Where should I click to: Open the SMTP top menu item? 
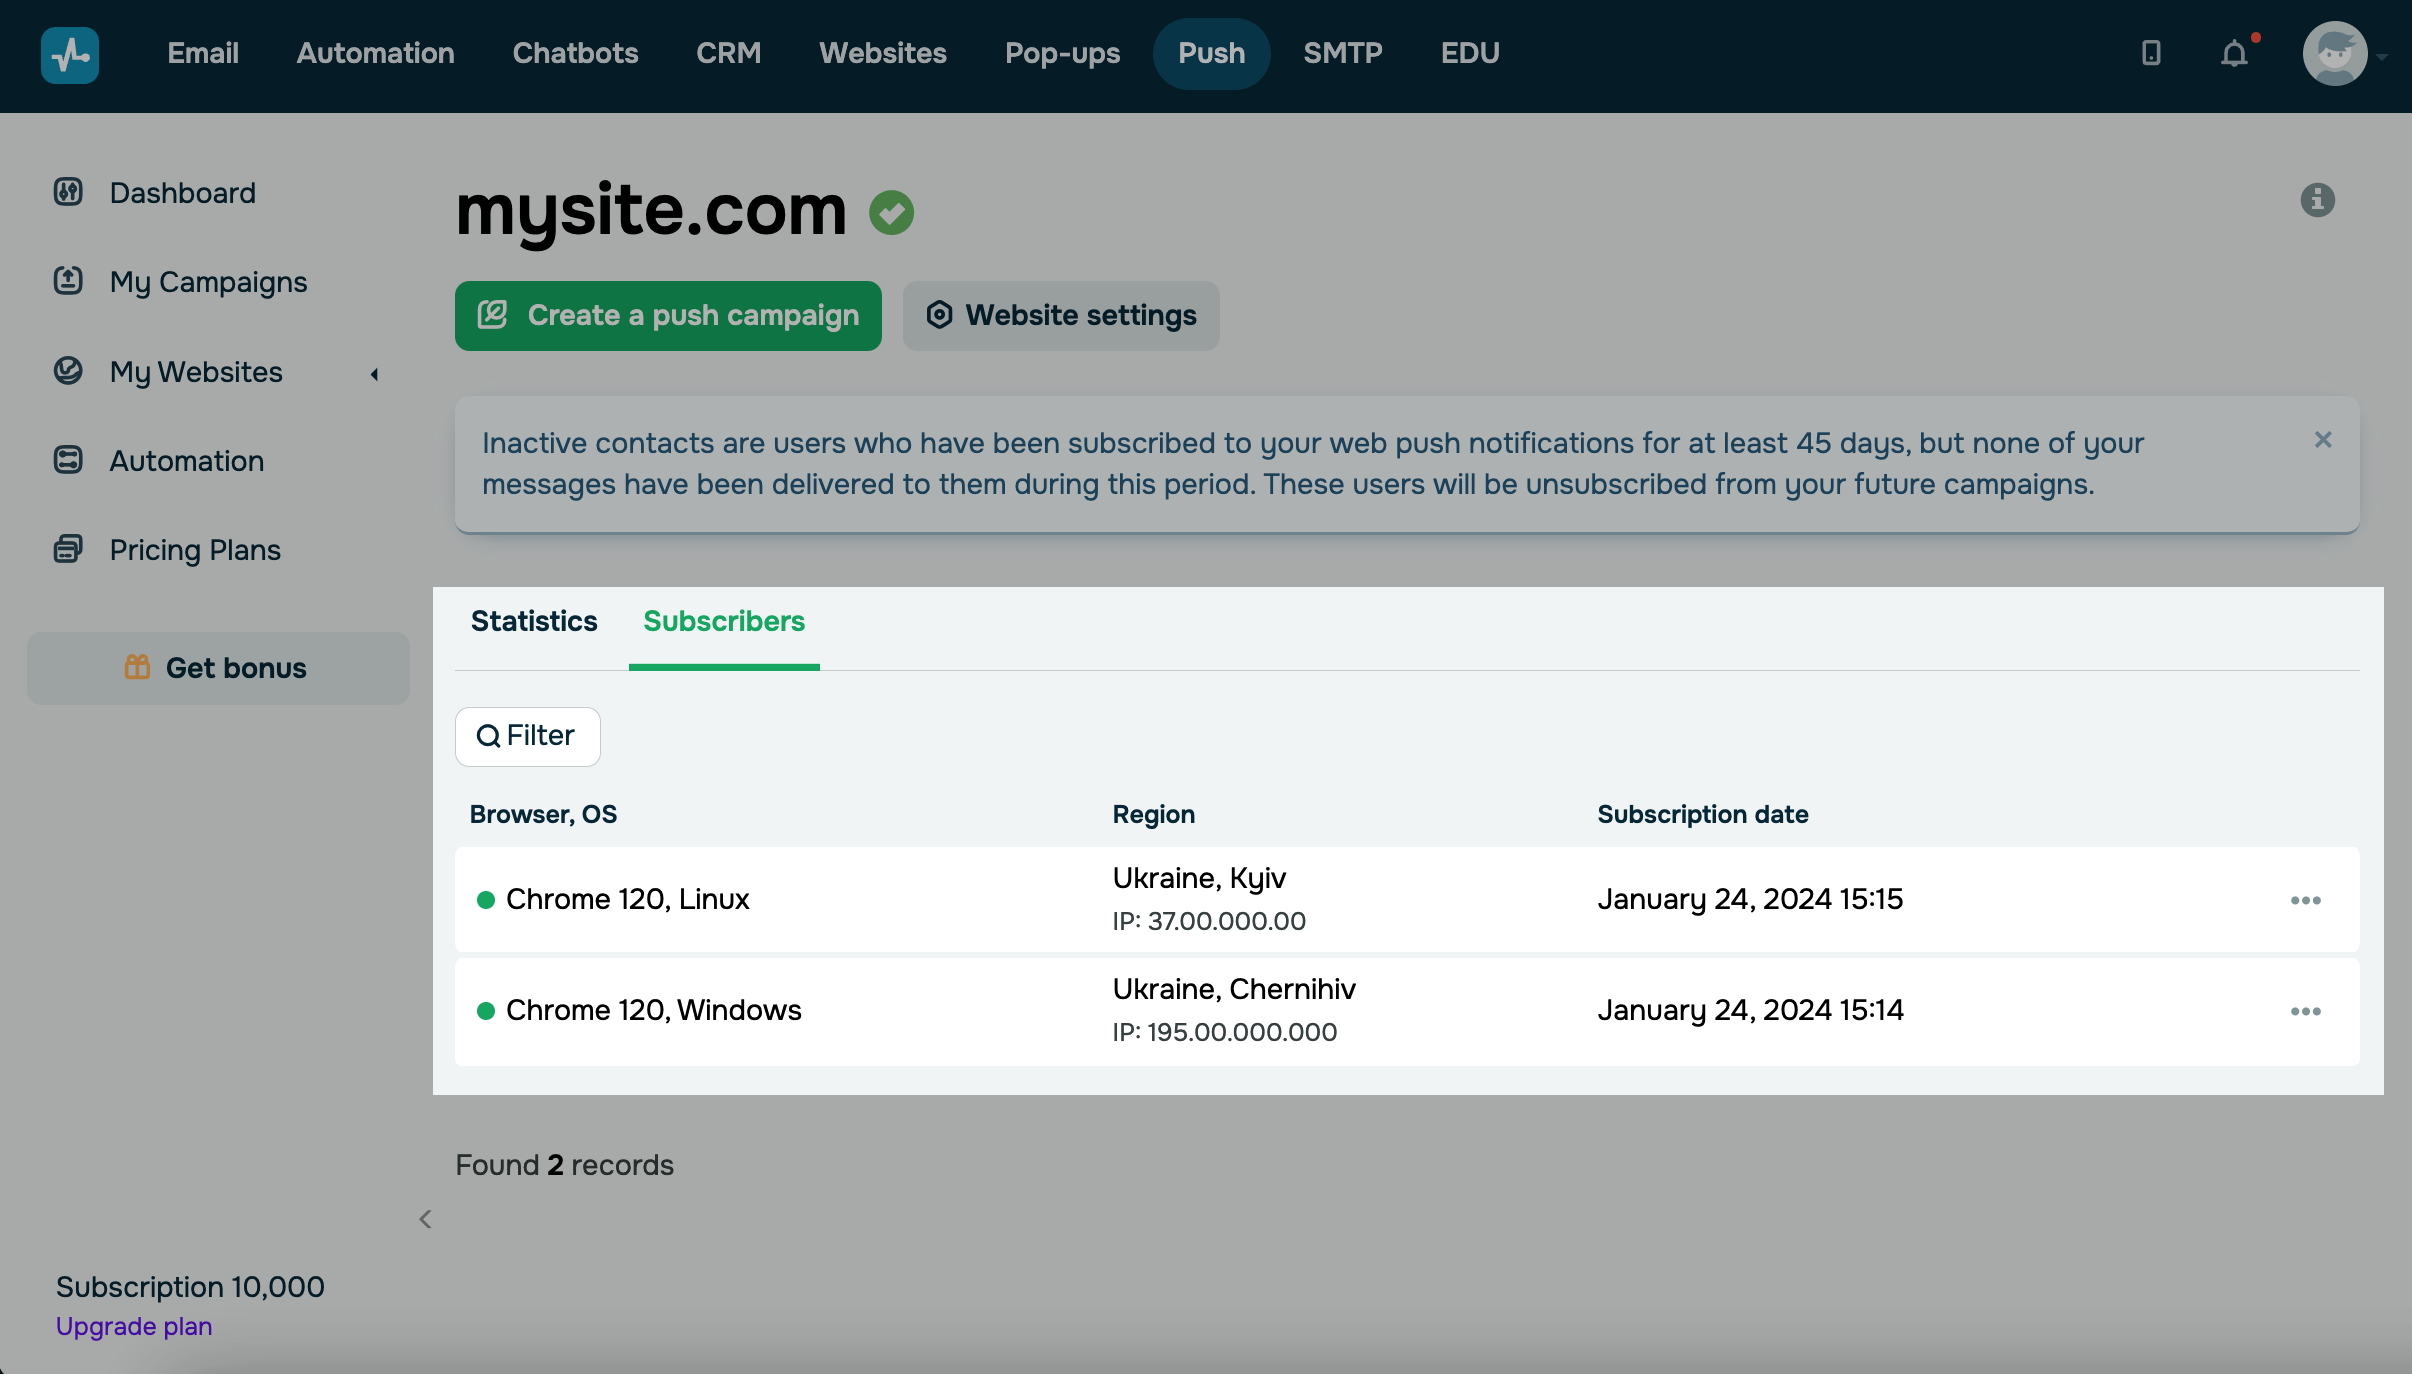[1342, 53]
